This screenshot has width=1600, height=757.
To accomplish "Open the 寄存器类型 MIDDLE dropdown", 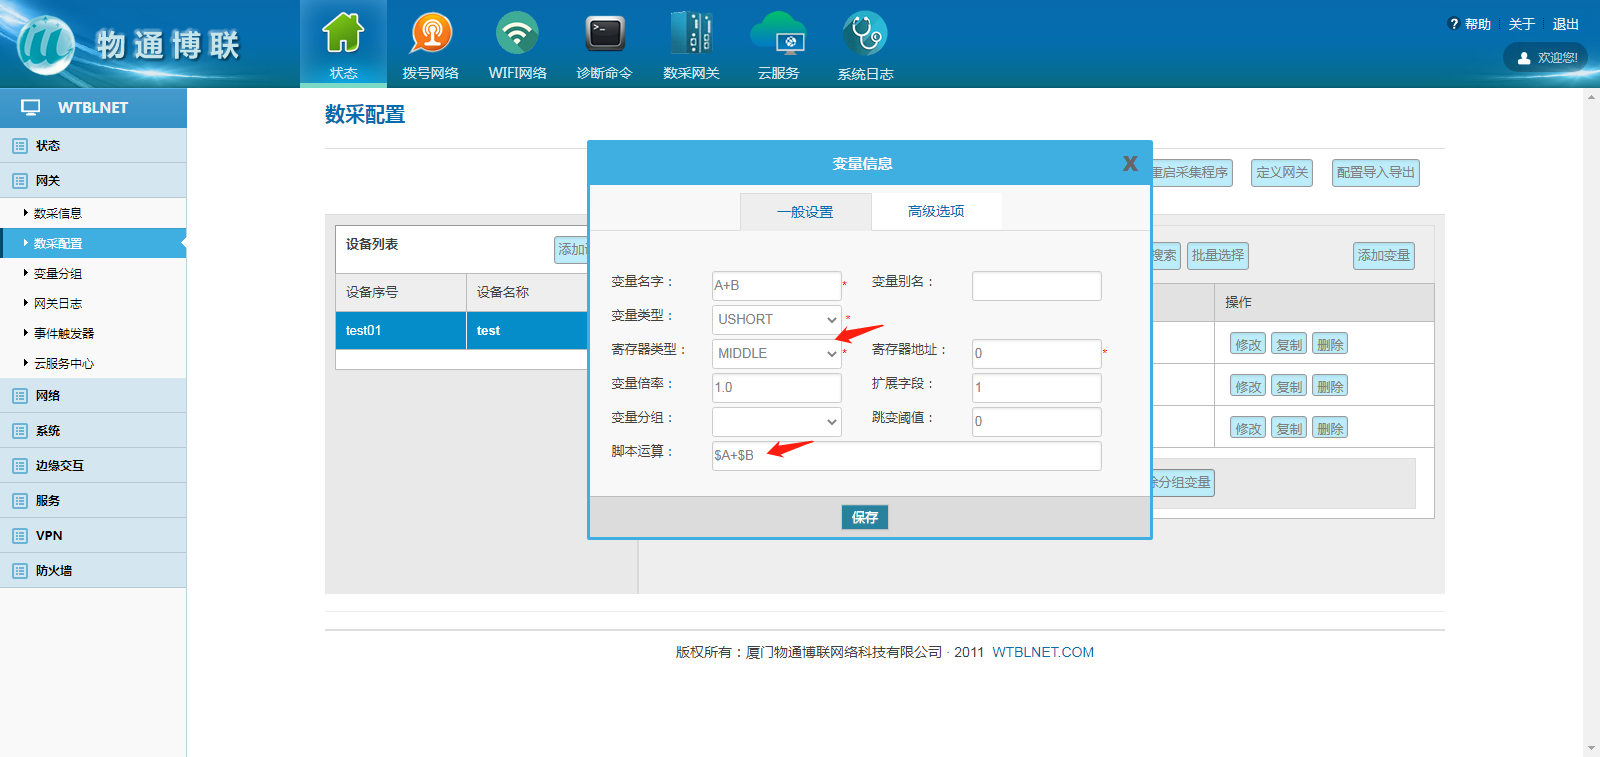I will click(777, 353).
